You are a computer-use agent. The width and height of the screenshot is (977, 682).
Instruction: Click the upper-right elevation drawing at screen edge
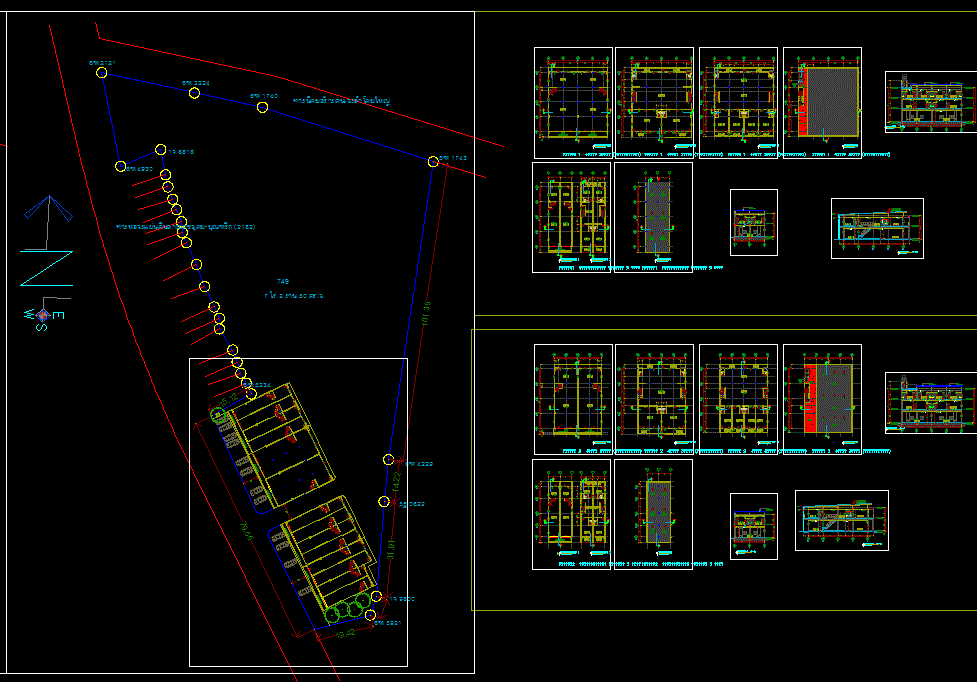tap(930, 102)
